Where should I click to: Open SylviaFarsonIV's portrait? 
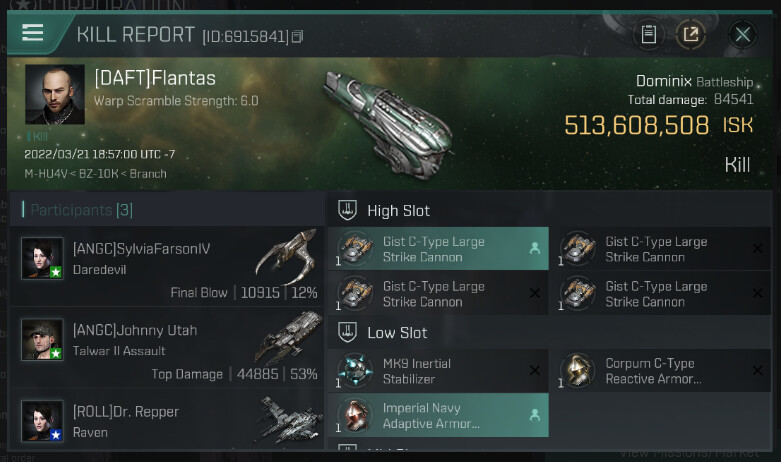coord(43,258)
